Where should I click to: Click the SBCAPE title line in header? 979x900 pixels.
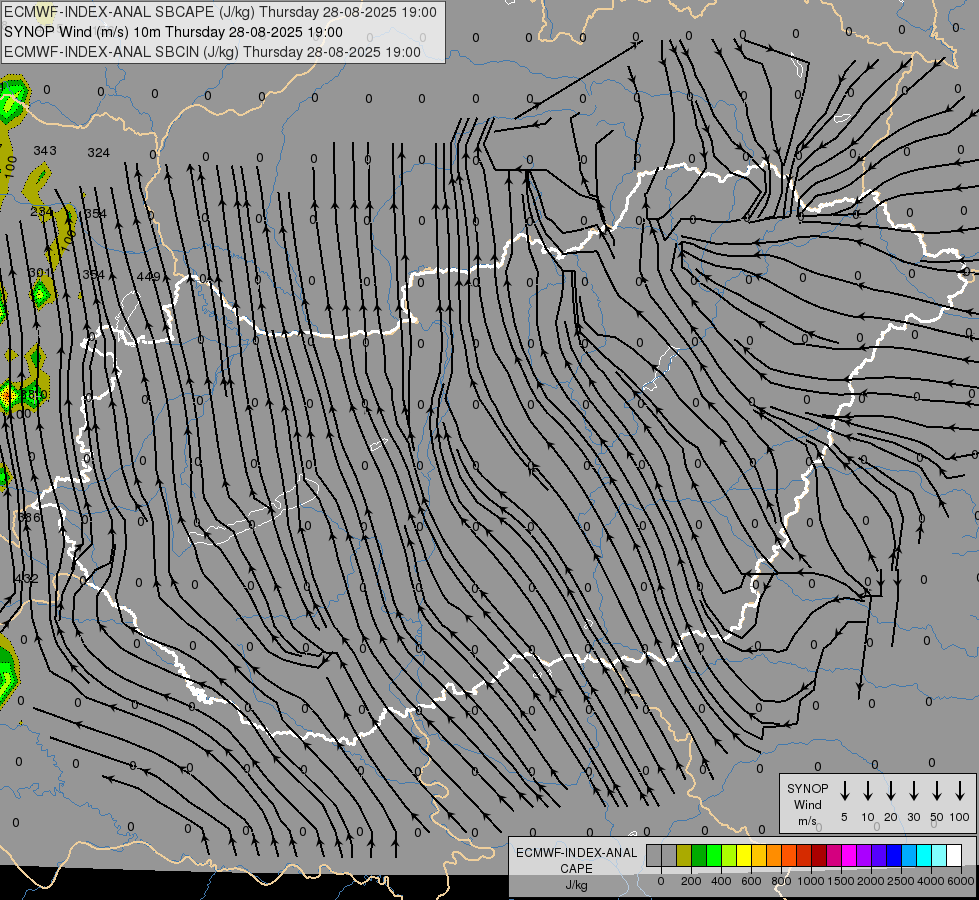pos(220,12)
